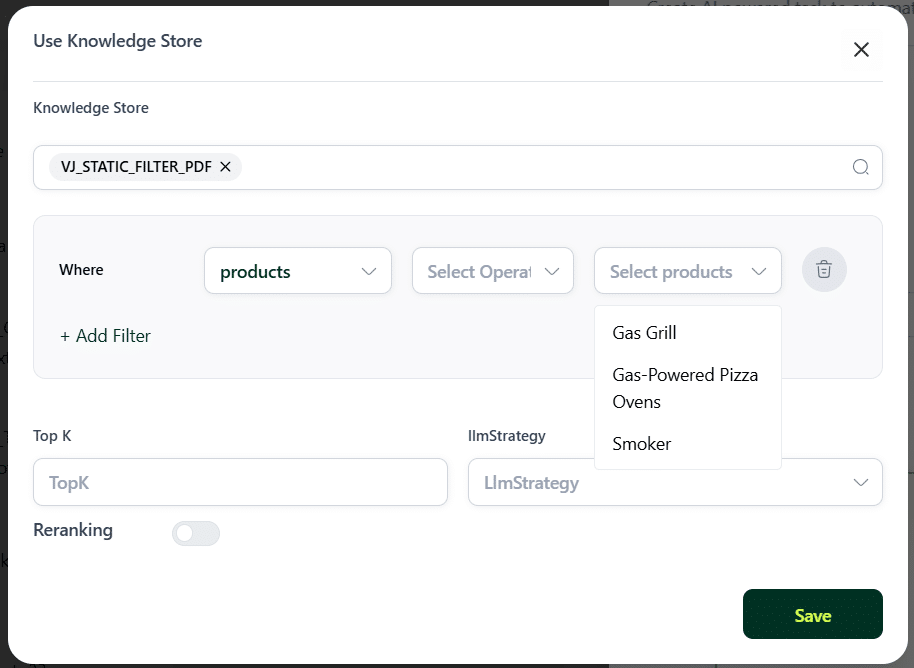Click the Save button
This screenshot has height=668, width=914.
(813, 614)
